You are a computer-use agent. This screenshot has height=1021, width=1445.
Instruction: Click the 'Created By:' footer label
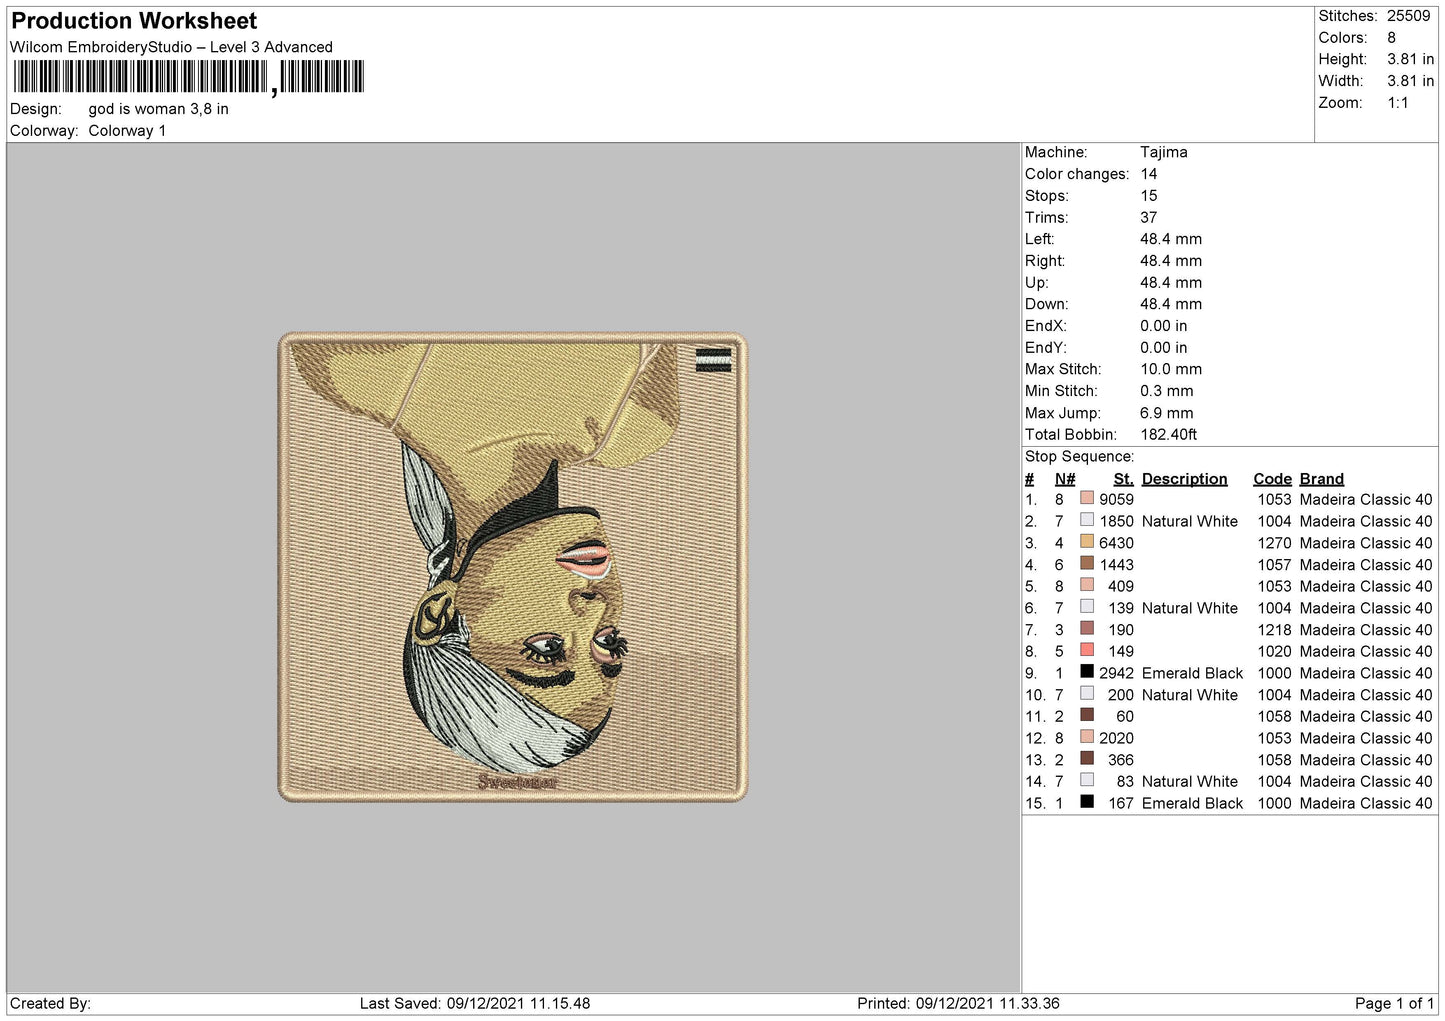(x=50, y=1003)
